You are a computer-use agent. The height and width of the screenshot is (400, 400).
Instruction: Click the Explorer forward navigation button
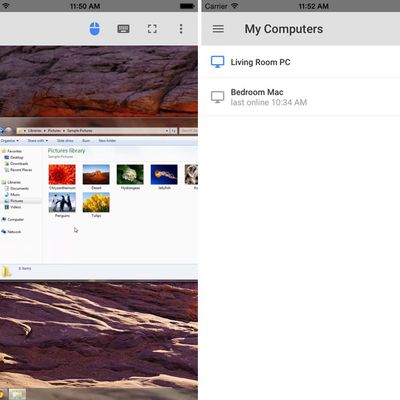[x=9, y=131]
